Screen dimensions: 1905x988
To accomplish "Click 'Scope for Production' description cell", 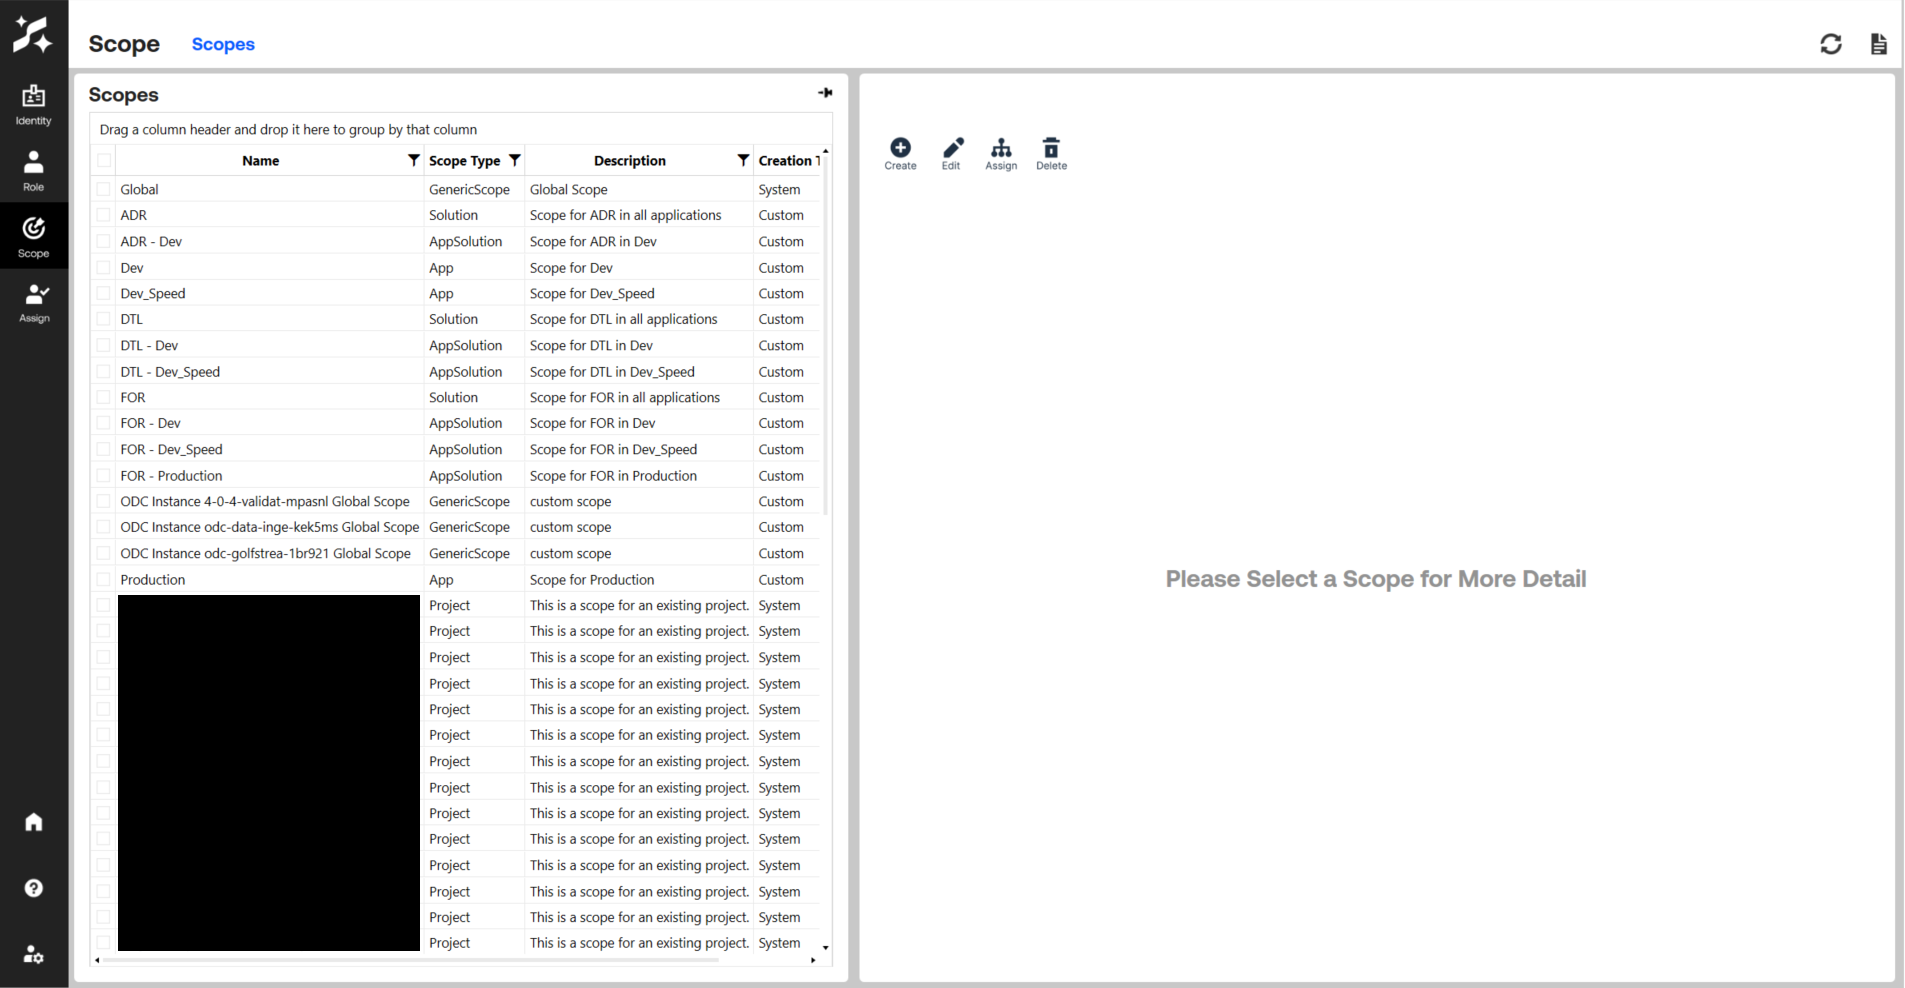I will click(592, 579).
